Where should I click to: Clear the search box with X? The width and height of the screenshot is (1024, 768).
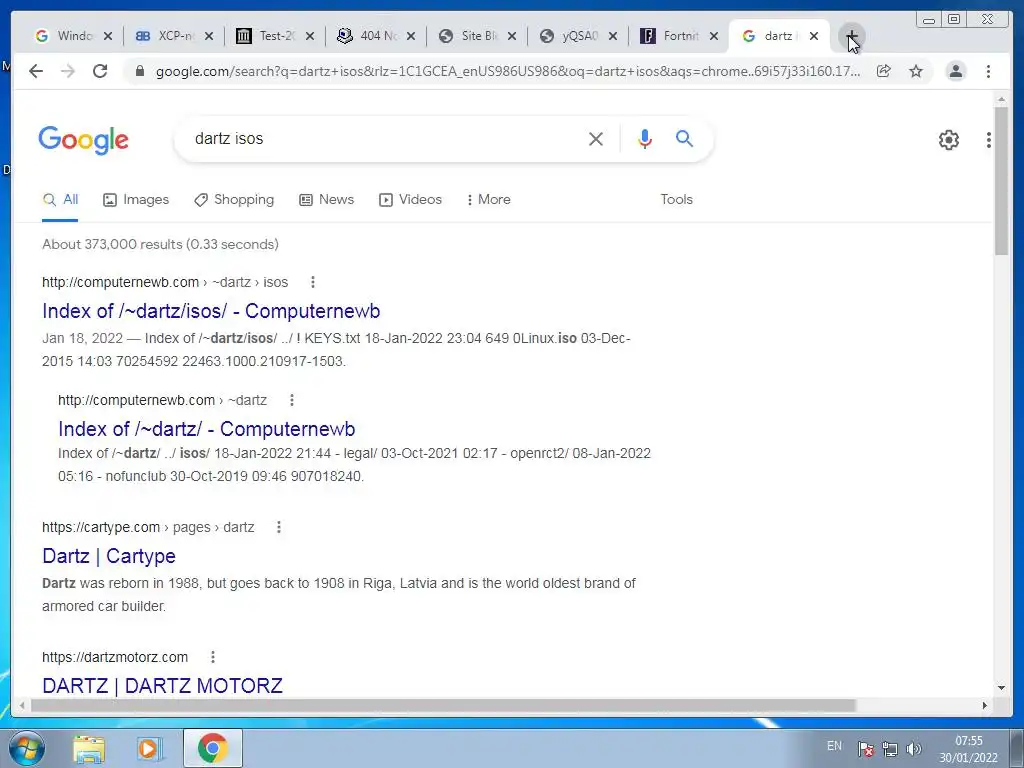596,138
